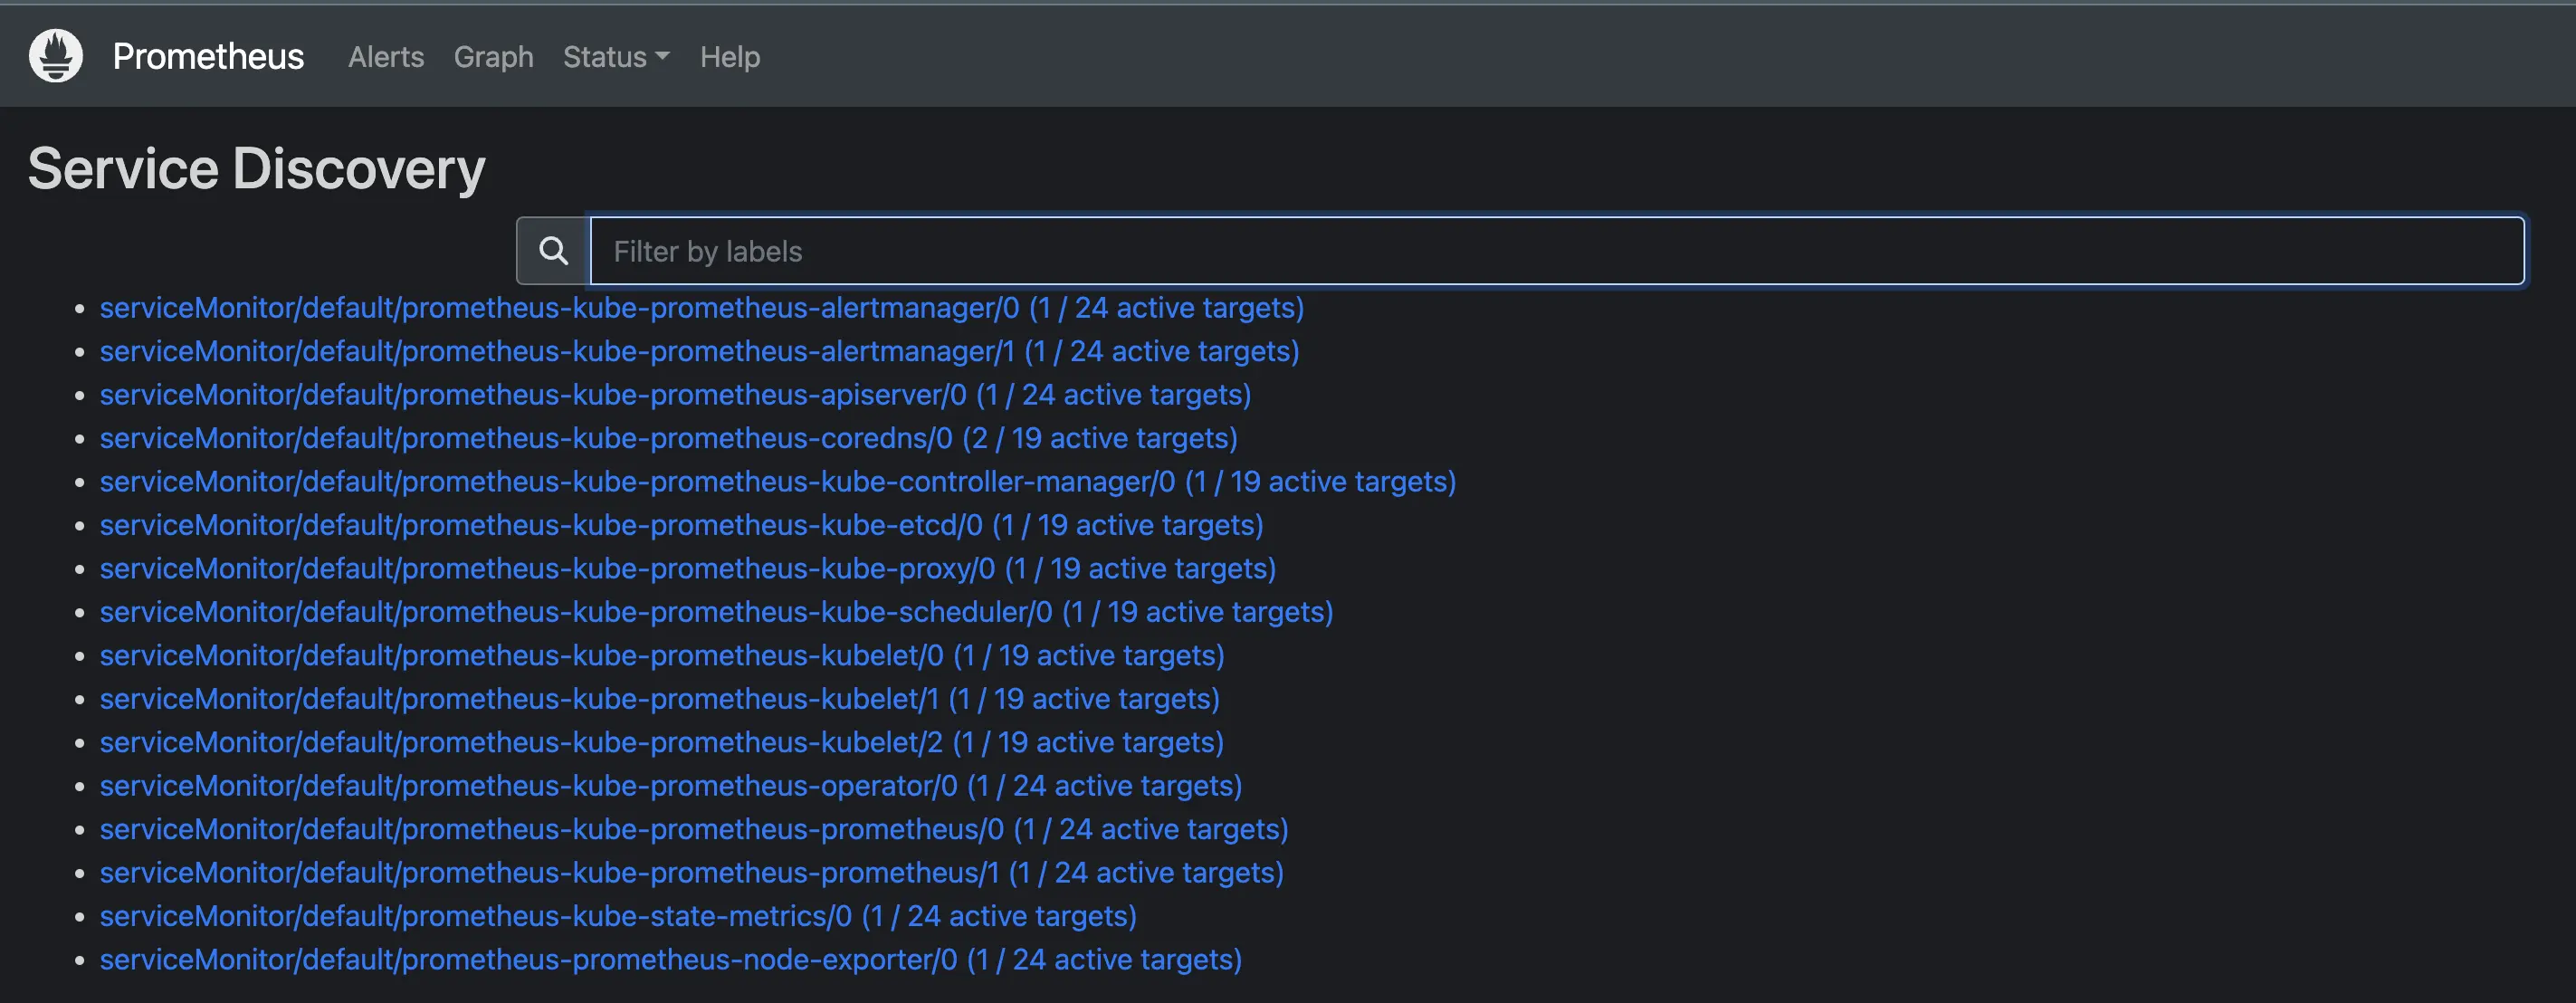
Task: Open the prometheus/1 serviceMonitor link
Action: pos(692,873)
